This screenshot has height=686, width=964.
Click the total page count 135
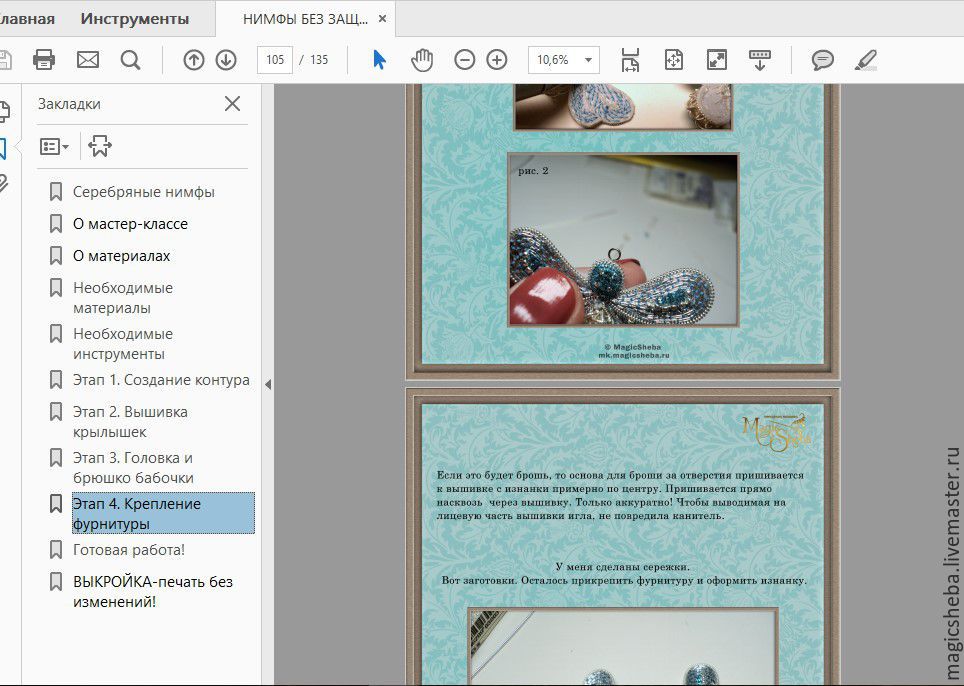point(319,60)
